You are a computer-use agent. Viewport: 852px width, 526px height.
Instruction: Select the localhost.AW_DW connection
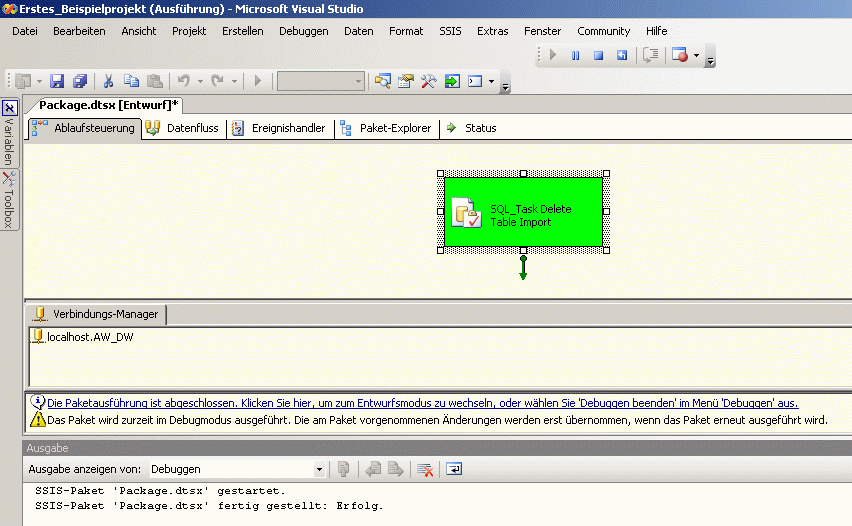(x=83, y=337)
